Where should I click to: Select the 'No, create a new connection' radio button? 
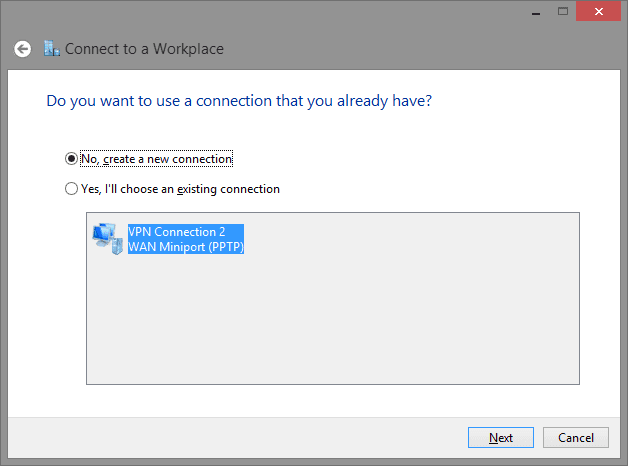point(71,159)
